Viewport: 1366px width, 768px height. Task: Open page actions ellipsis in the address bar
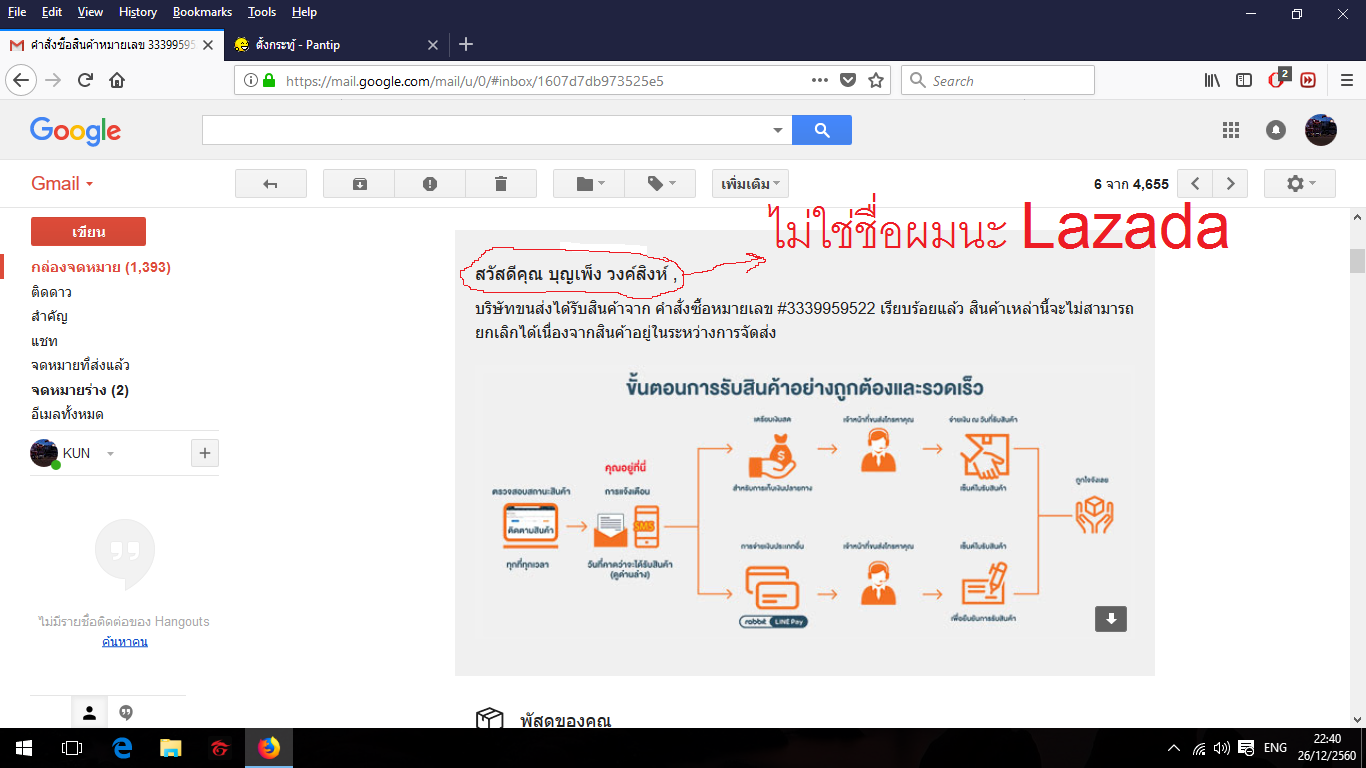pyautogui.click(x=819, y=81)
